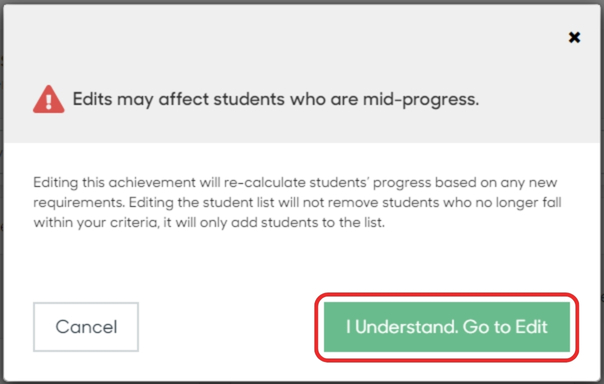Click the green I Understand. Go to Edit button

tap(447, 327)
